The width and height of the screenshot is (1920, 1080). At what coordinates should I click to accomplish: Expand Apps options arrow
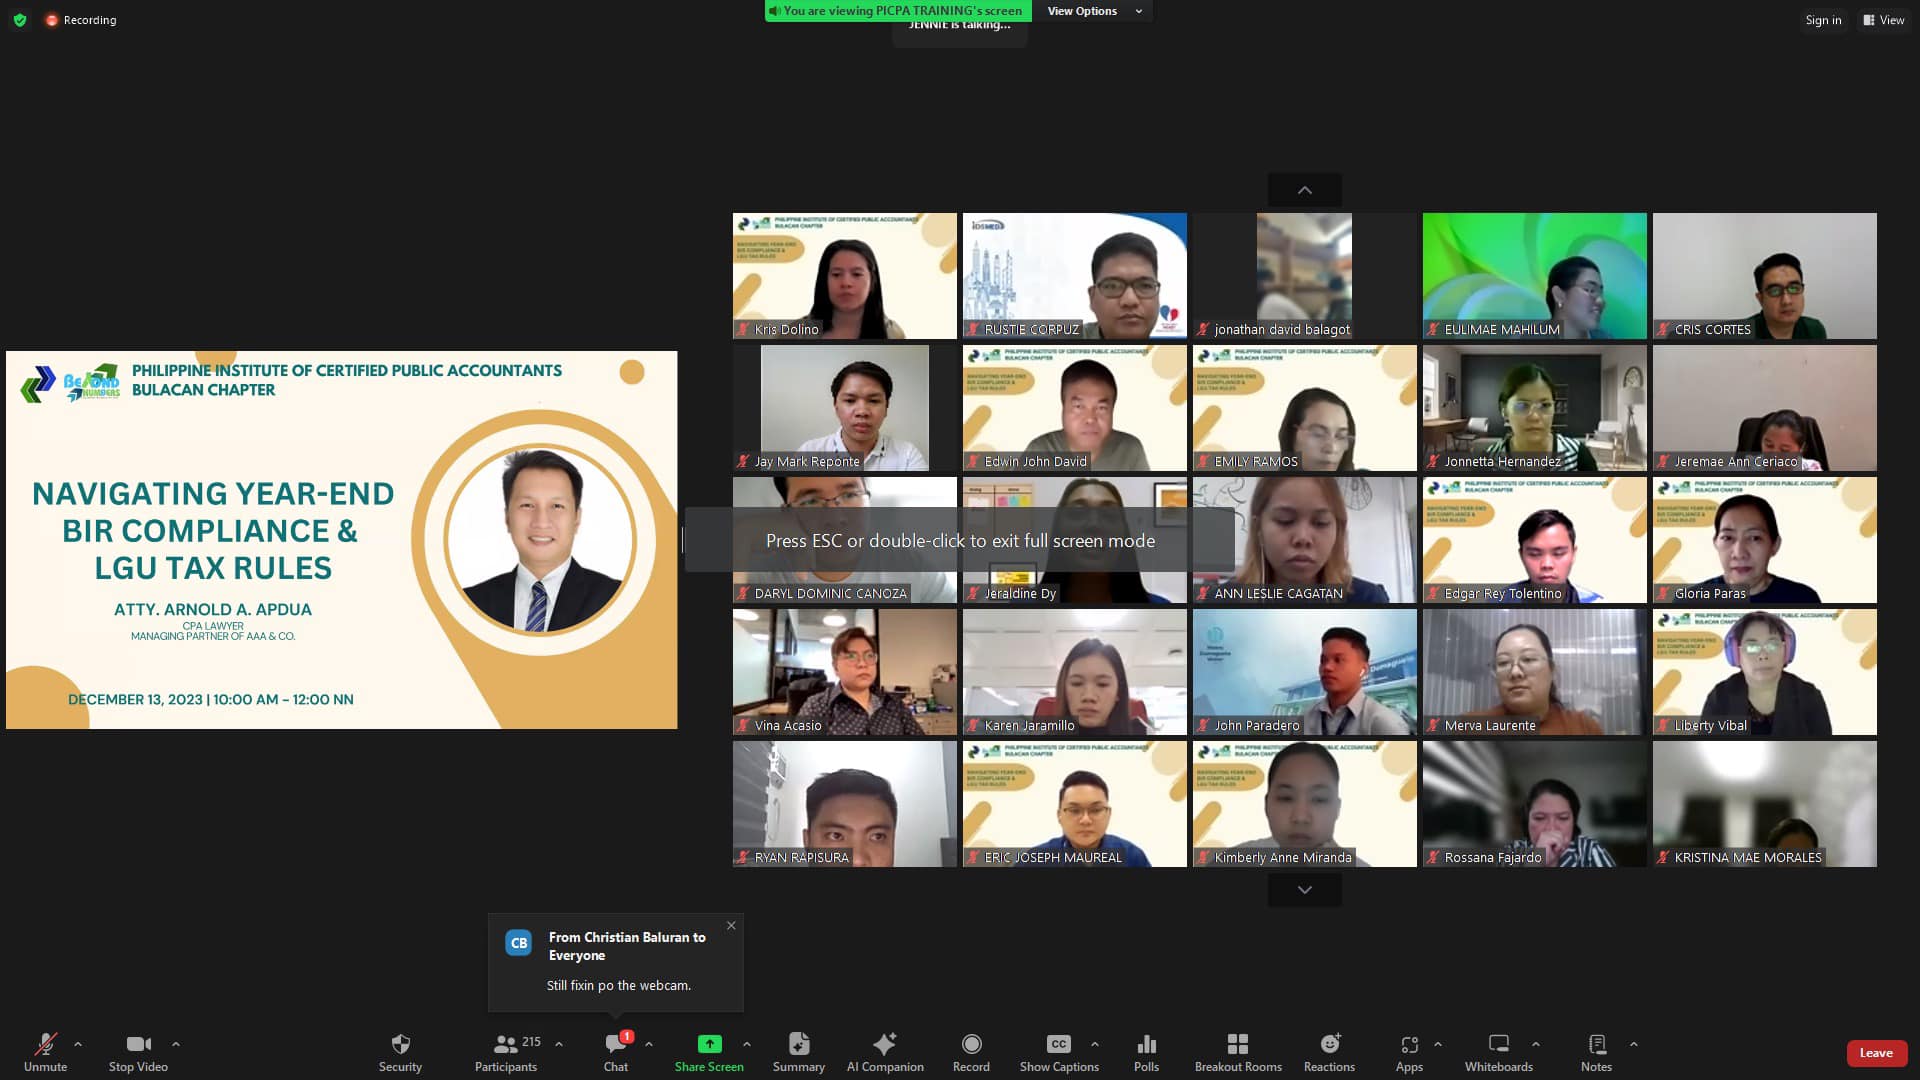(x=1438, y=1044)
